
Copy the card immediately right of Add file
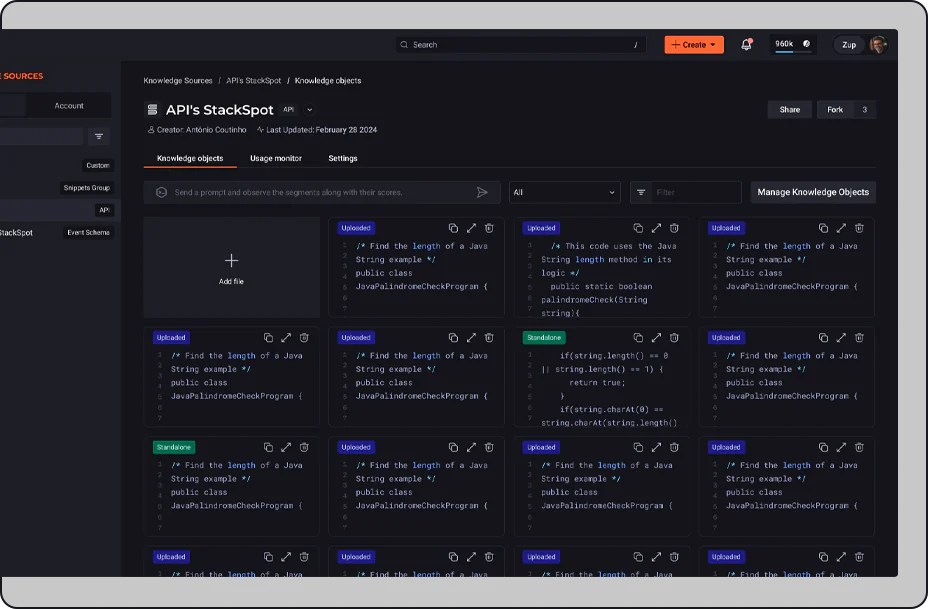tap(453, 228)
